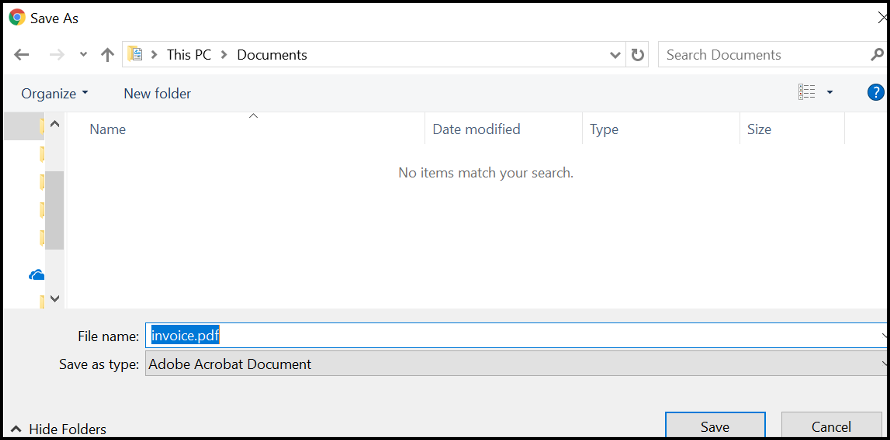Open the blue Help question mark icon

point(876,93)
